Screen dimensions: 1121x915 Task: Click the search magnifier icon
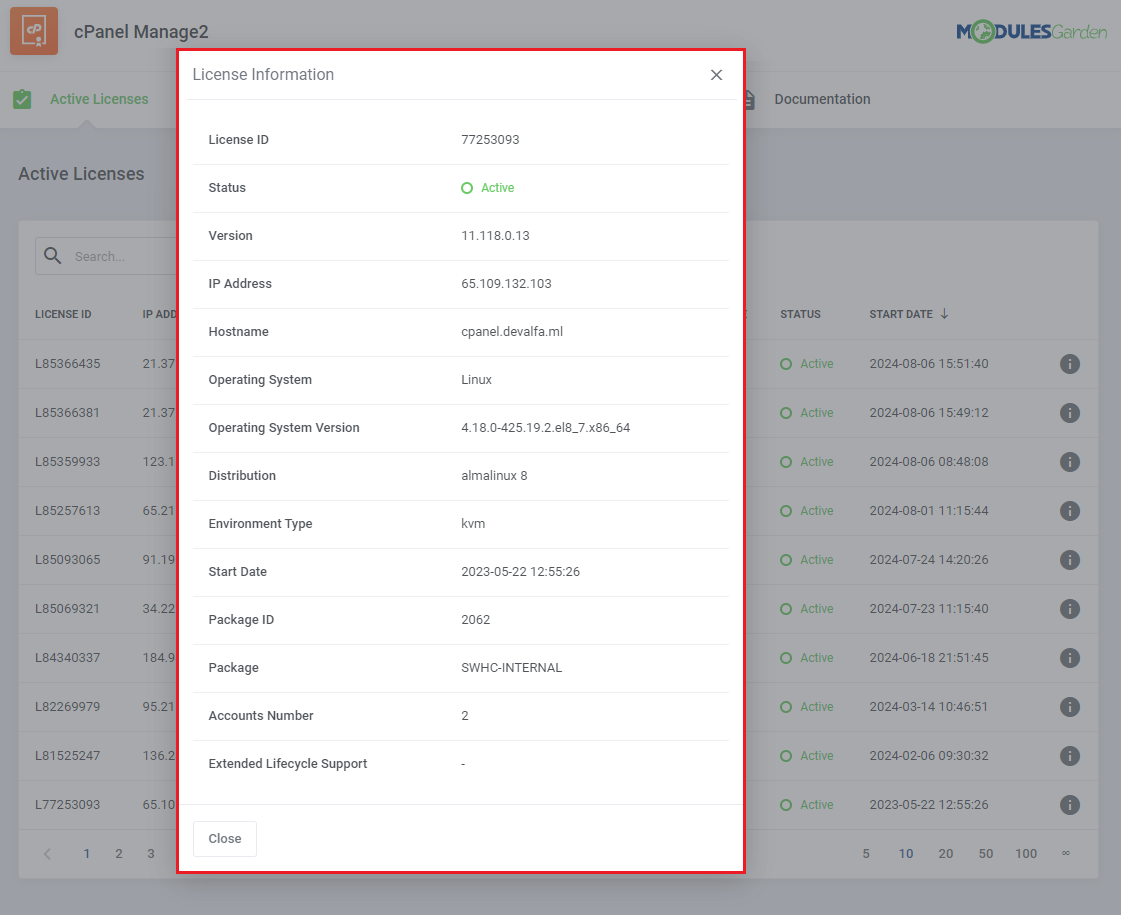[x=53, y=256]
